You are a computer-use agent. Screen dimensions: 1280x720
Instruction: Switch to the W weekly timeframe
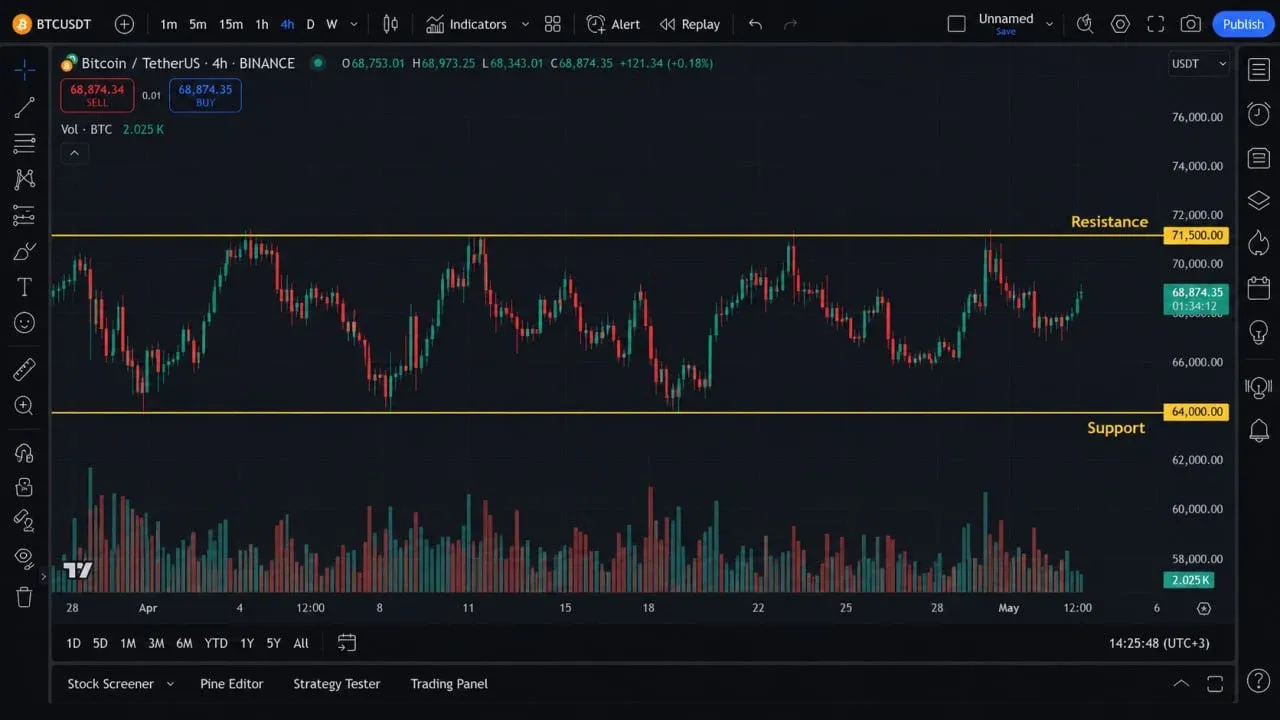332,24
